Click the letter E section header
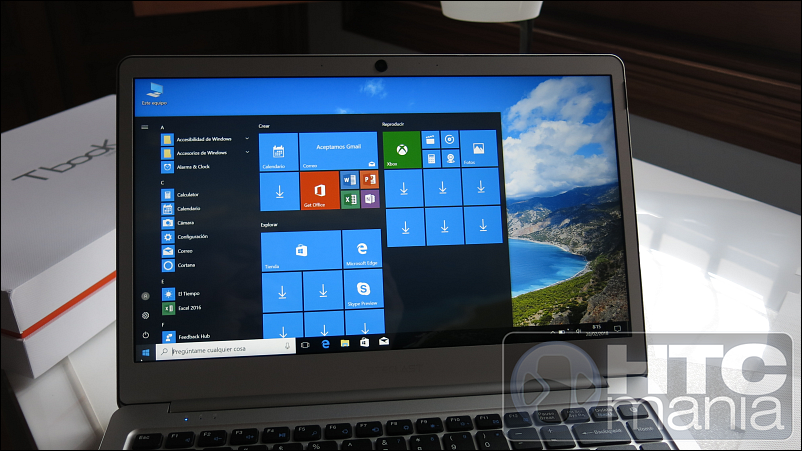The width and height of the screenshot is (802, 451). 163,282
